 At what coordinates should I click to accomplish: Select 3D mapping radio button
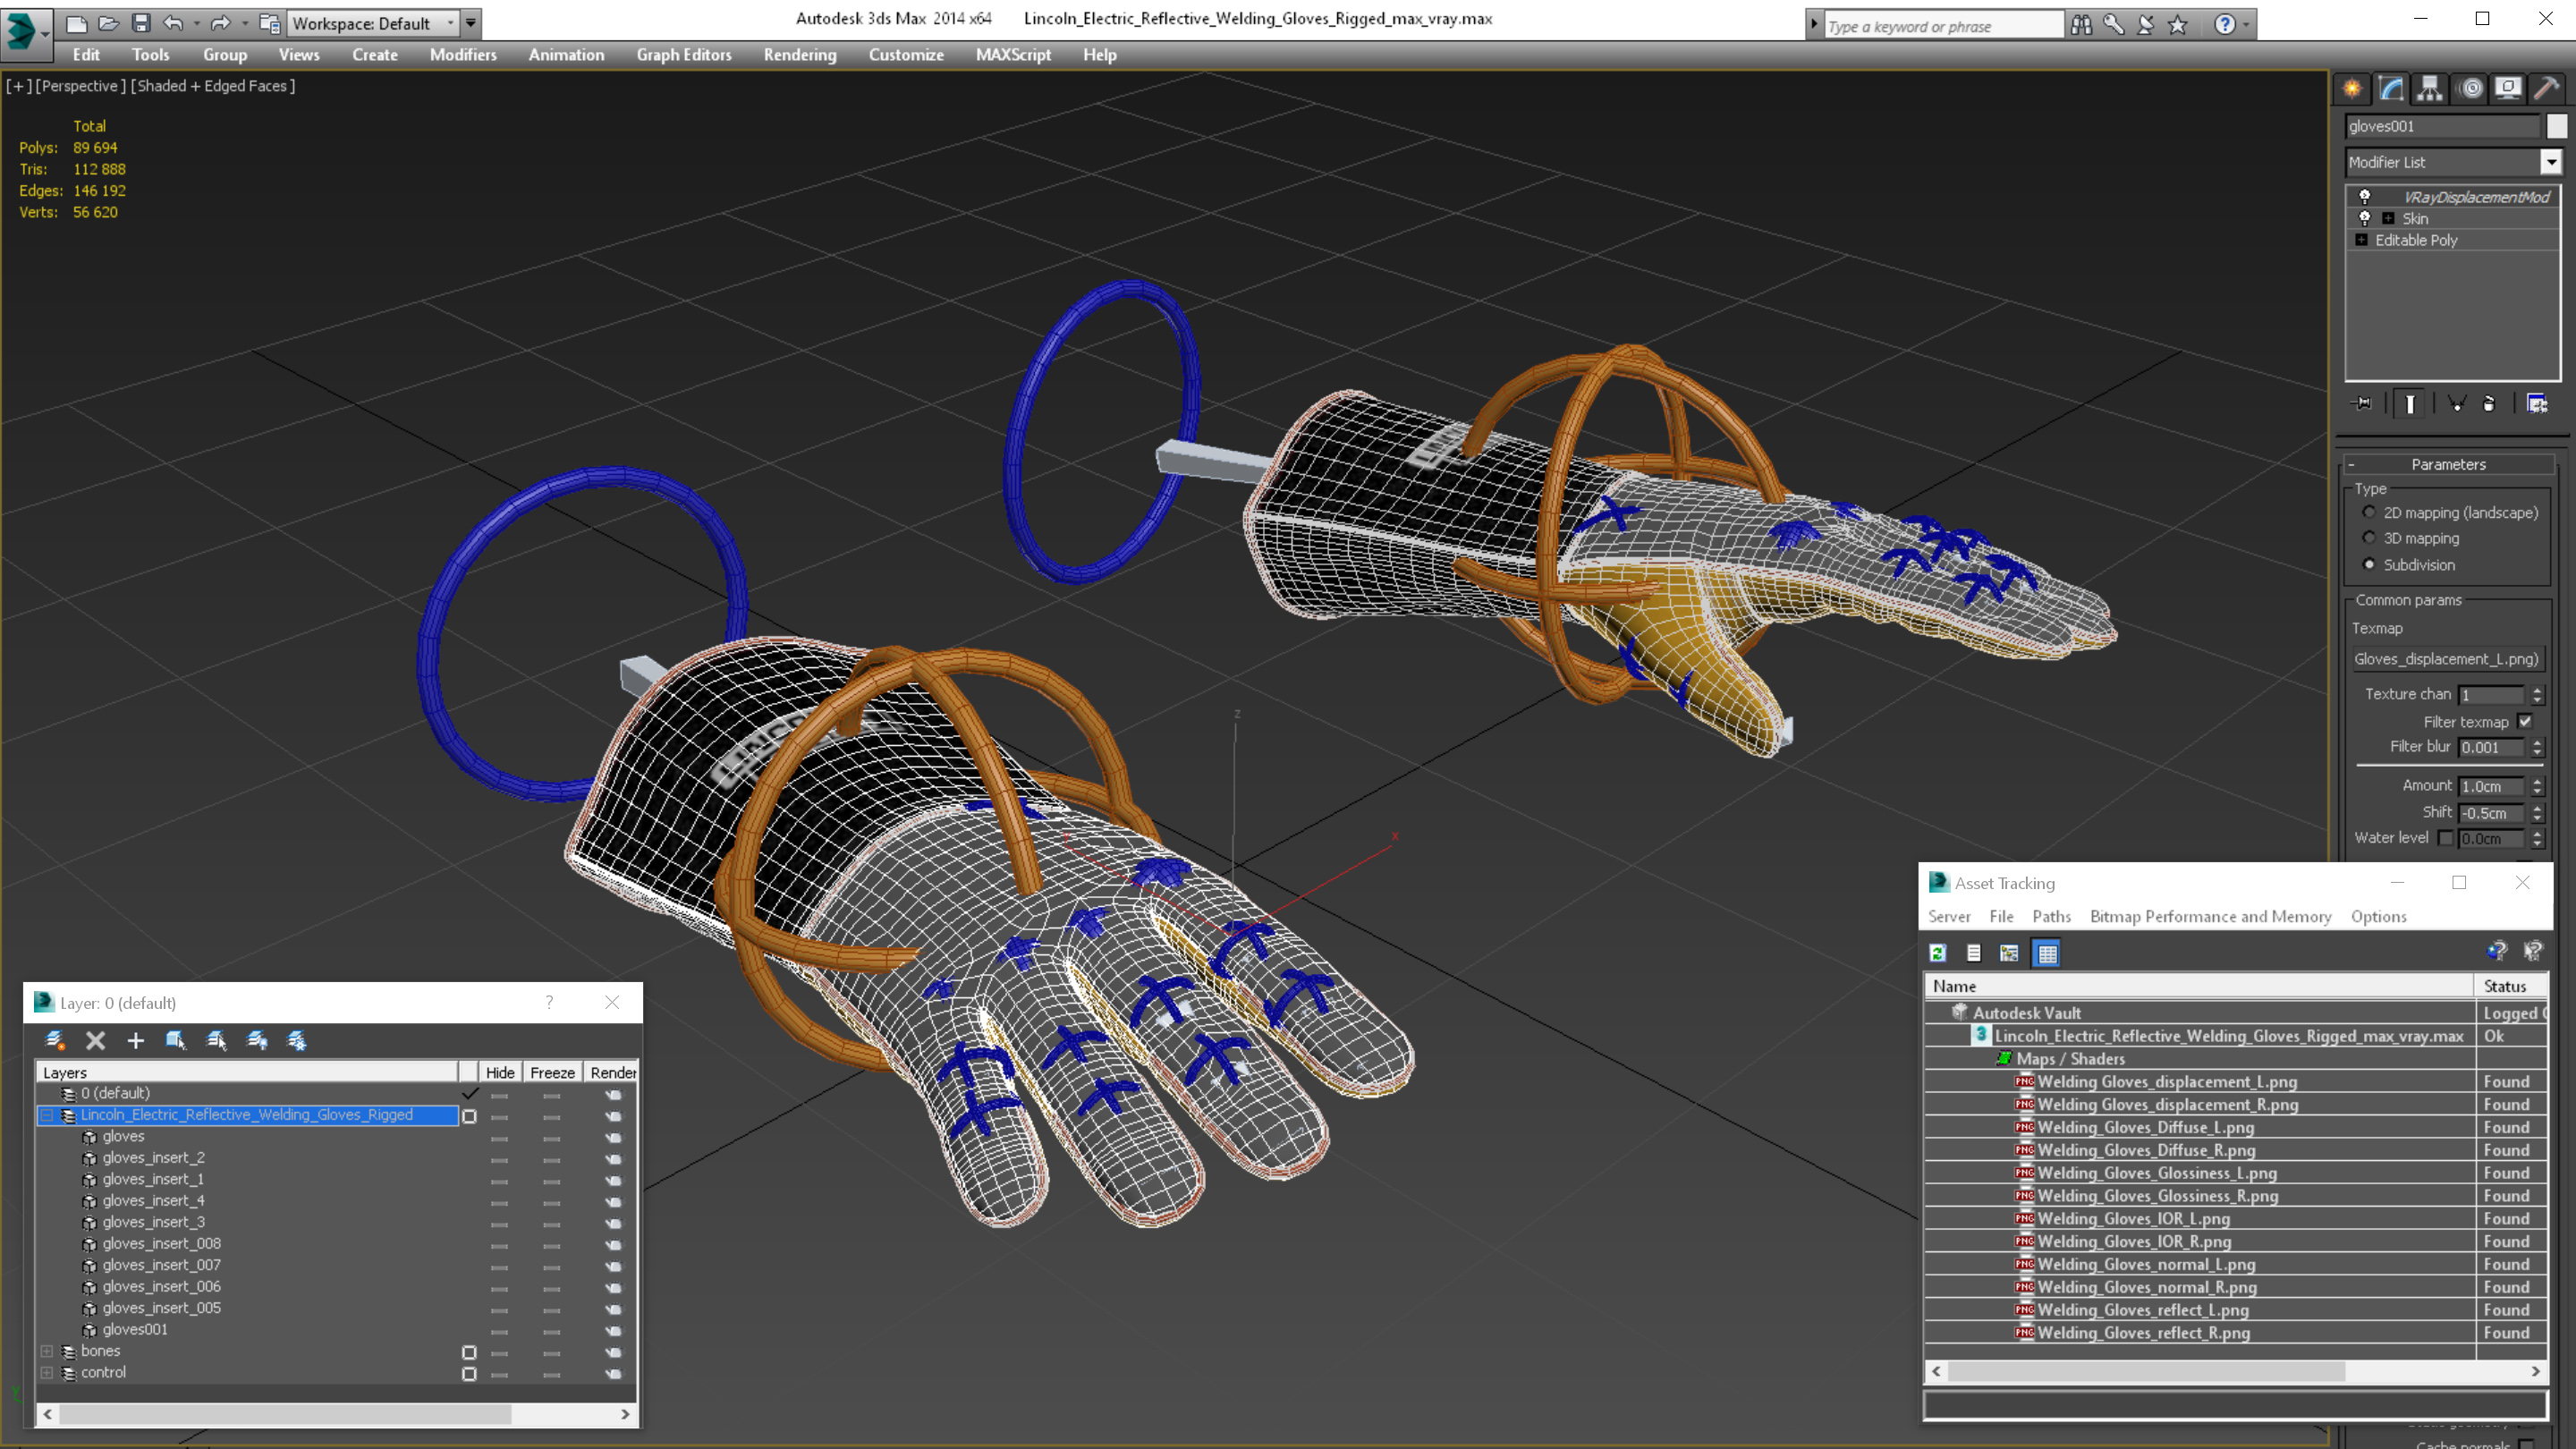point(2369,538)
